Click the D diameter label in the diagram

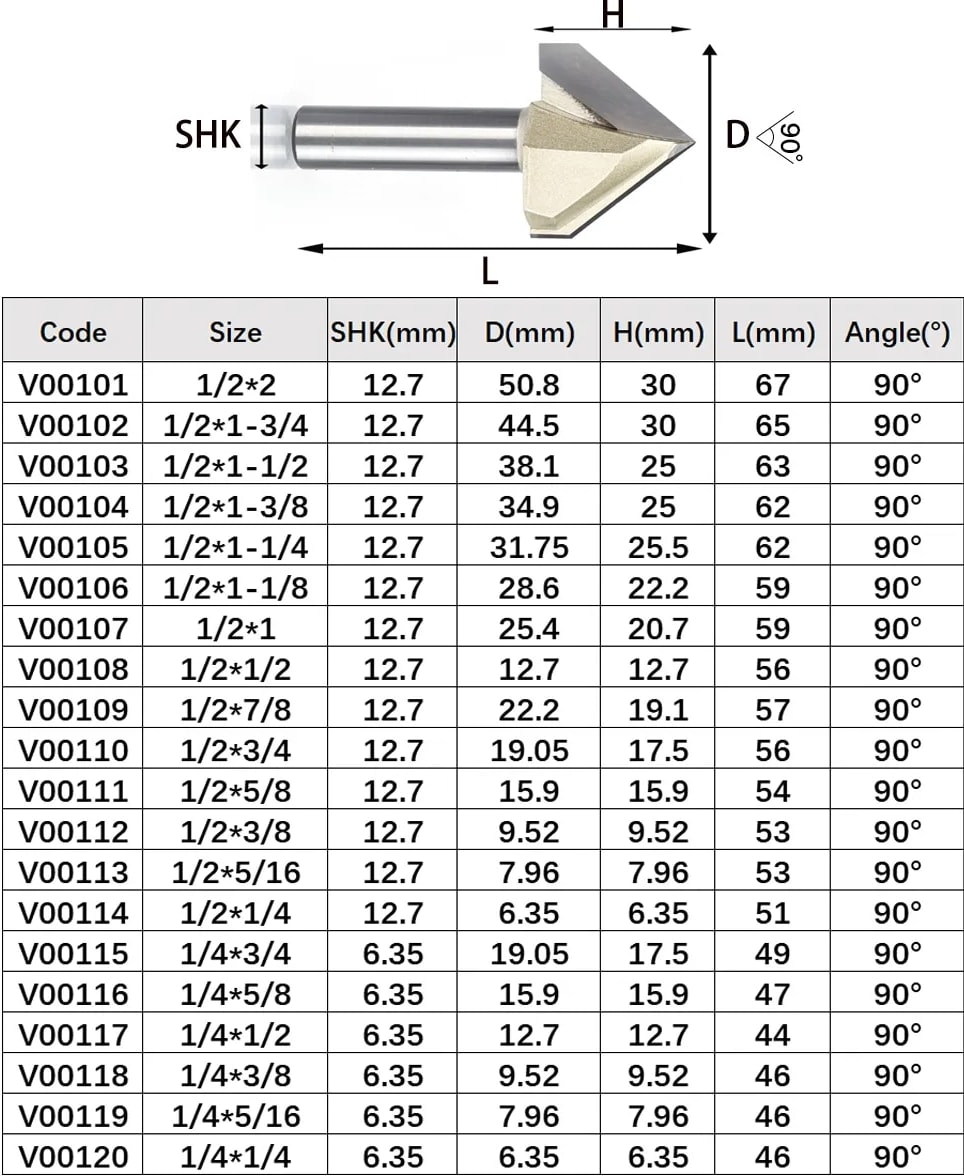[737, 135]
